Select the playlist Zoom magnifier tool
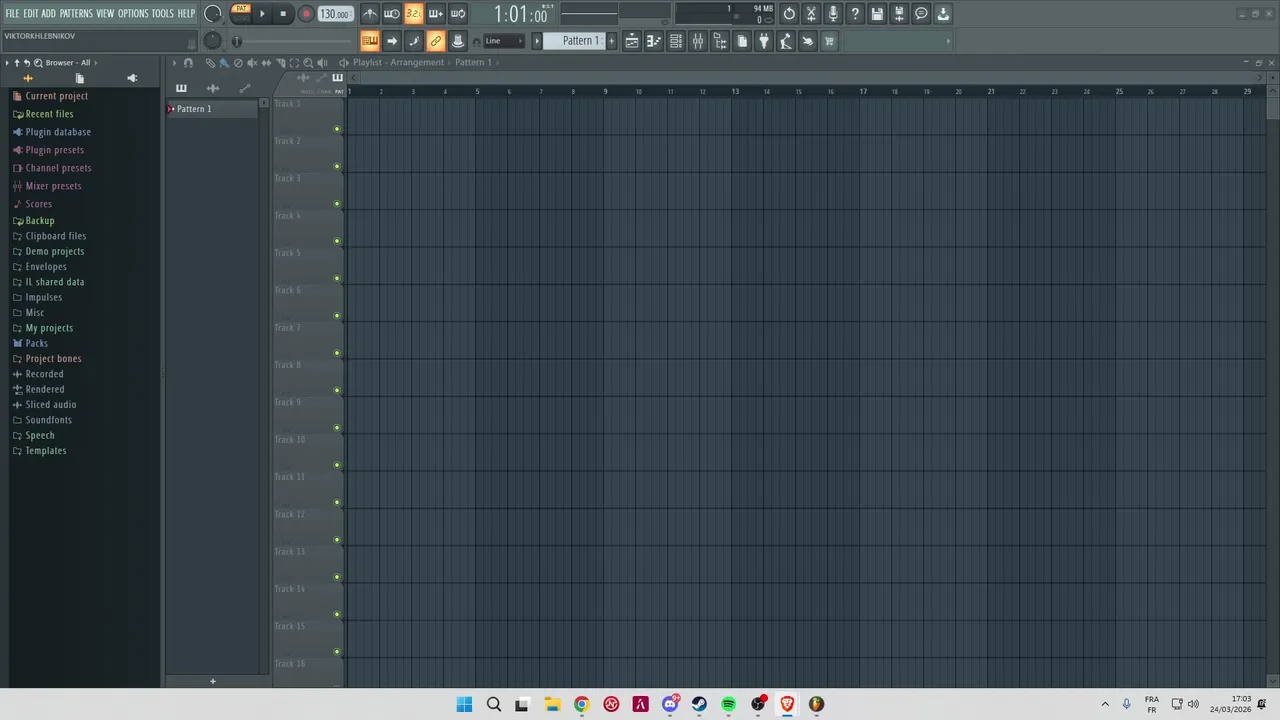The image size is (1280, 720). coord(308,62)
